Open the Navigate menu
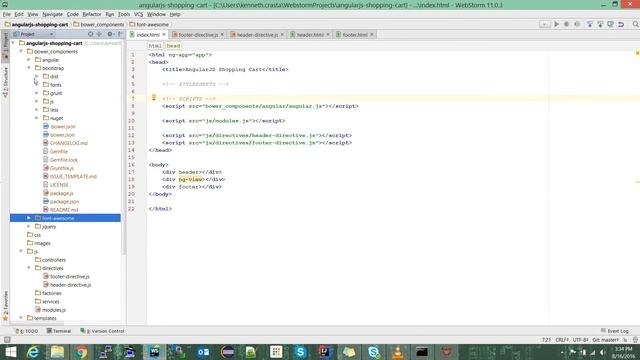 [52, 14]
